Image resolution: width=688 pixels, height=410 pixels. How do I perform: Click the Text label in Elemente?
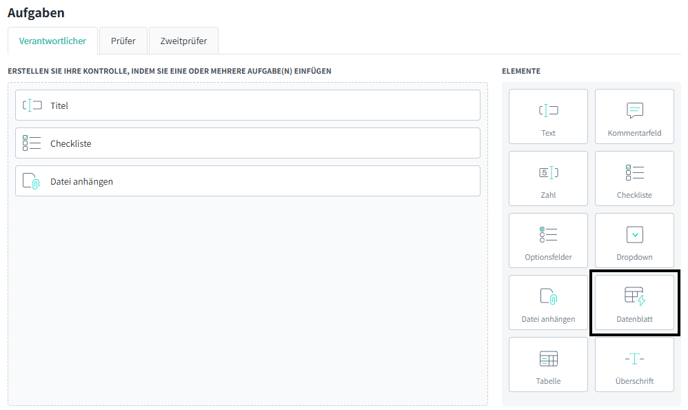click(x=548, y=133)
